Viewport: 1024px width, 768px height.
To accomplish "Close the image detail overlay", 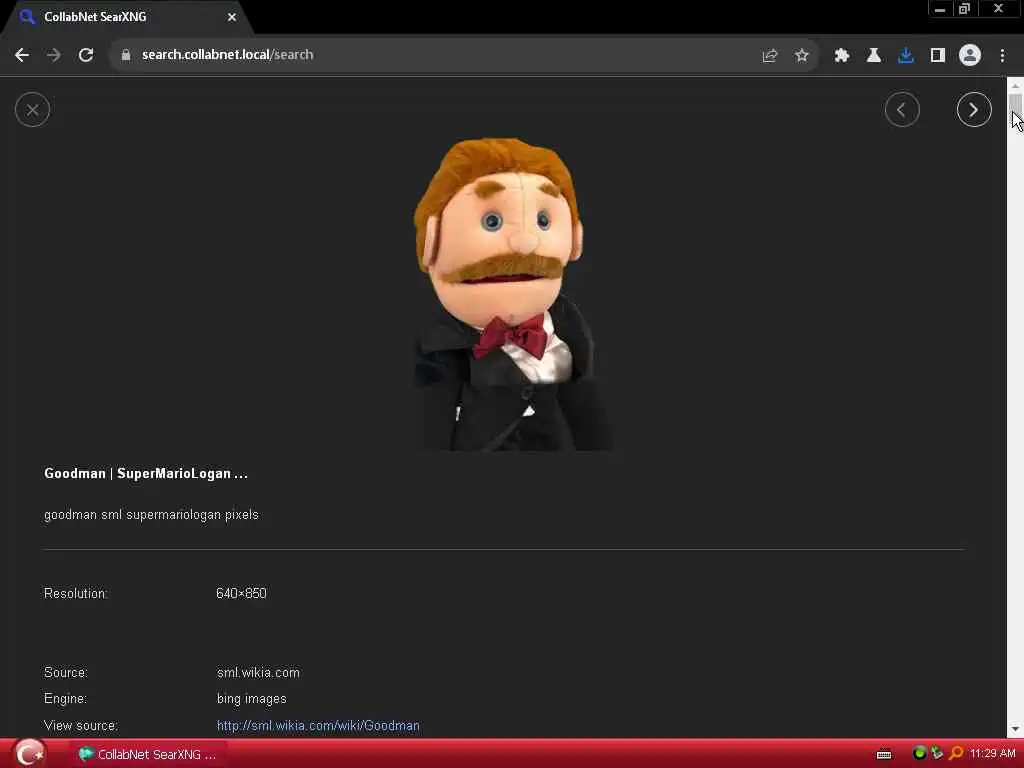I will 32,110.
